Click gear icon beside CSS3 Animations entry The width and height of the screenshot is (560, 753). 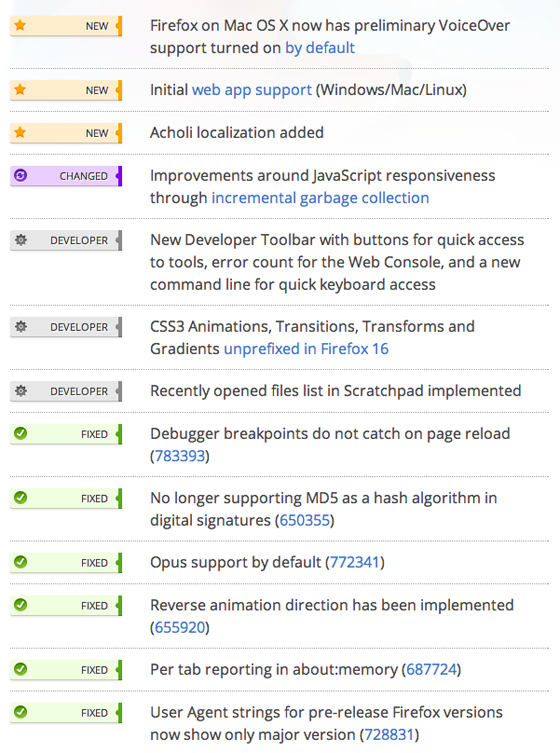click(x=21, y=326)
